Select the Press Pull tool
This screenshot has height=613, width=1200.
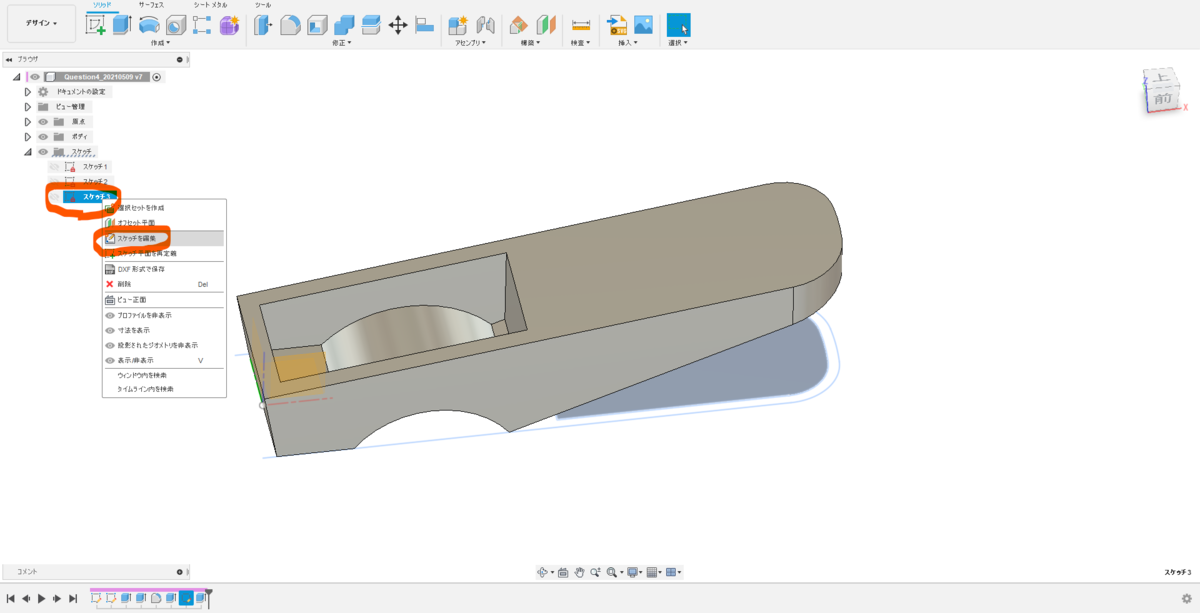click(x=263, y=25)
